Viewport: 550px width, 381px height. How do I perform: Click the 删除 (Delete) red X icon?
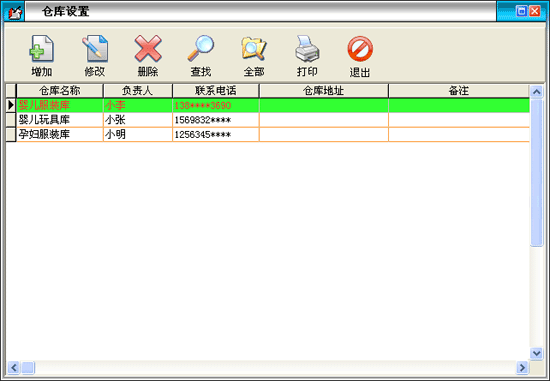click(148, 49)
